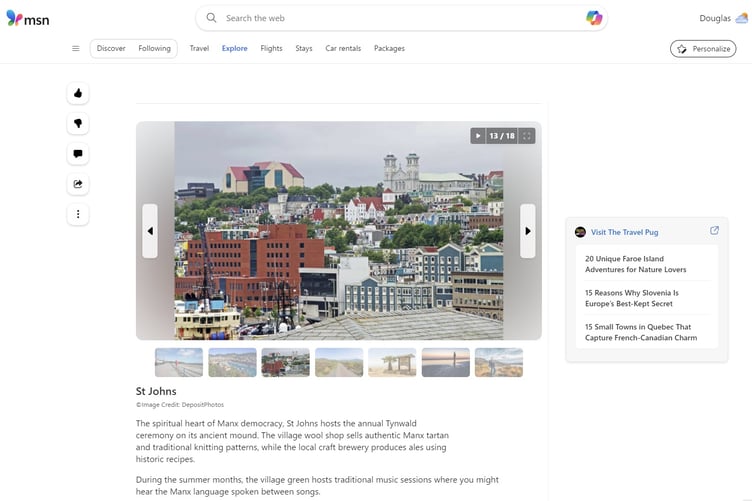752x501 pixels.
Task: Click the Image Credit: DepositPhotos caption
Action: click(x=180, y=405)
